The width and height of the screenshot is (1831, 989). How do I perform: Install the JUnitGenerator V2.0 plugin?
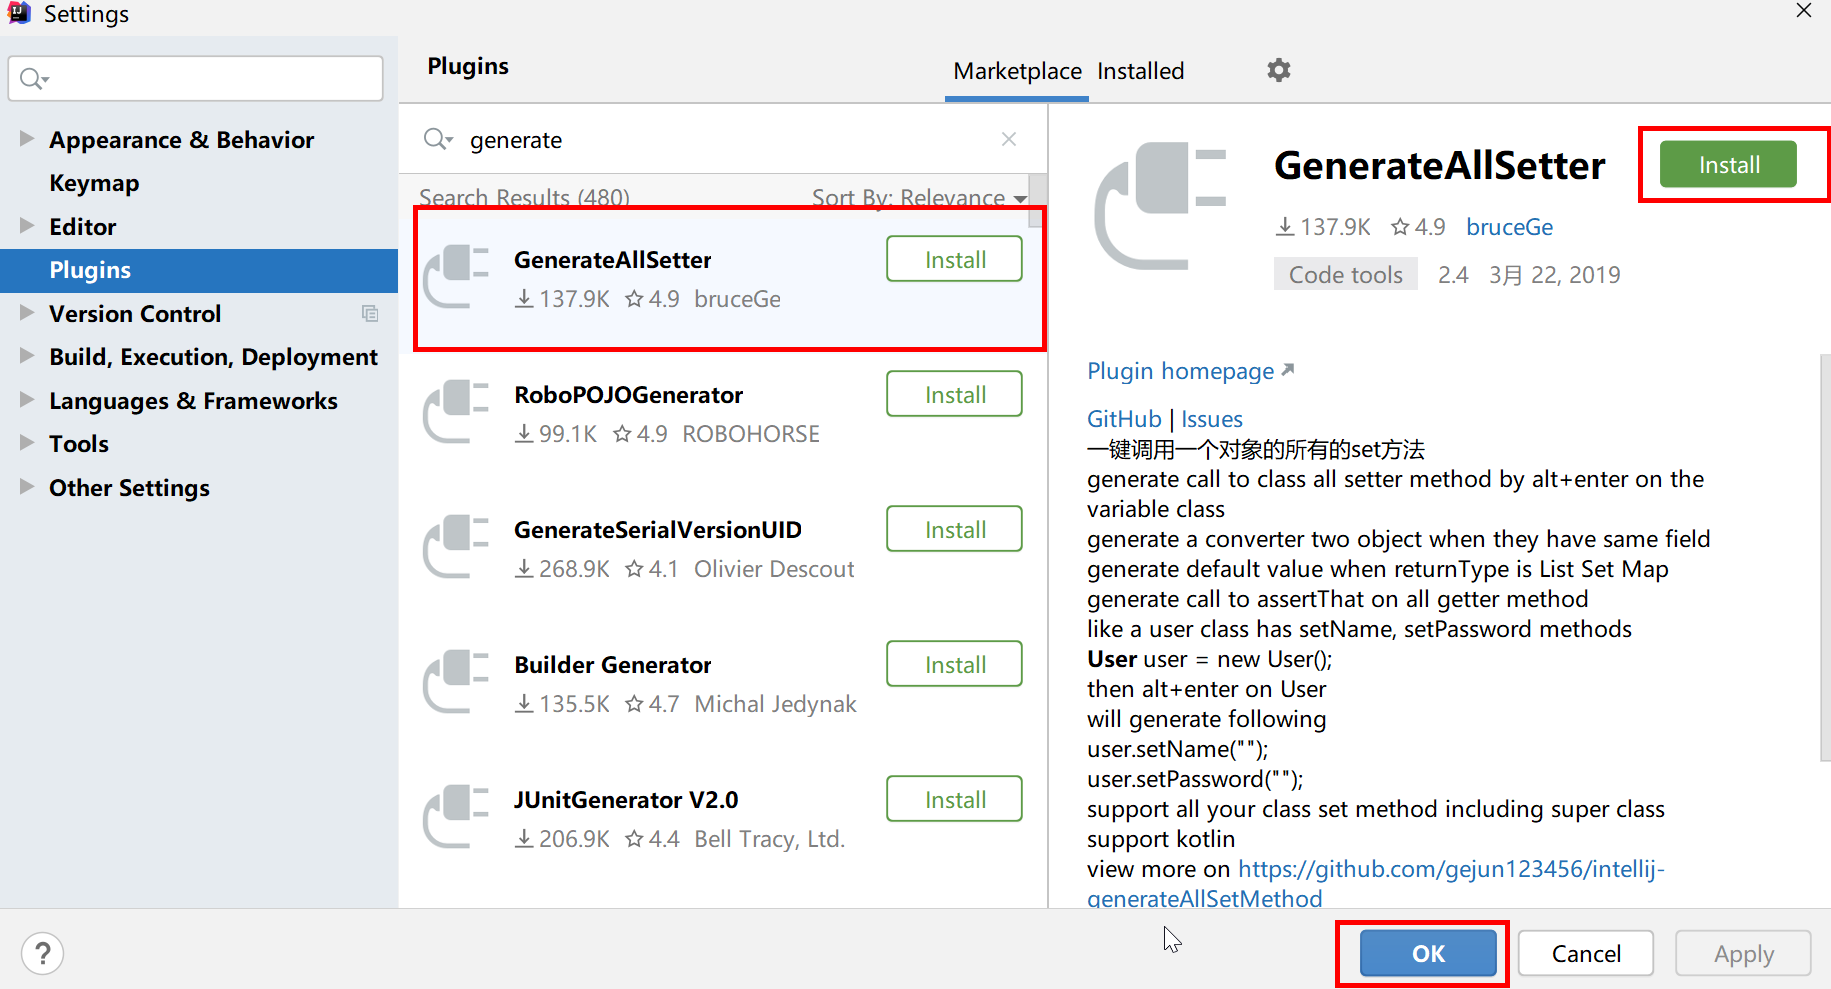(x=954, y=799)
